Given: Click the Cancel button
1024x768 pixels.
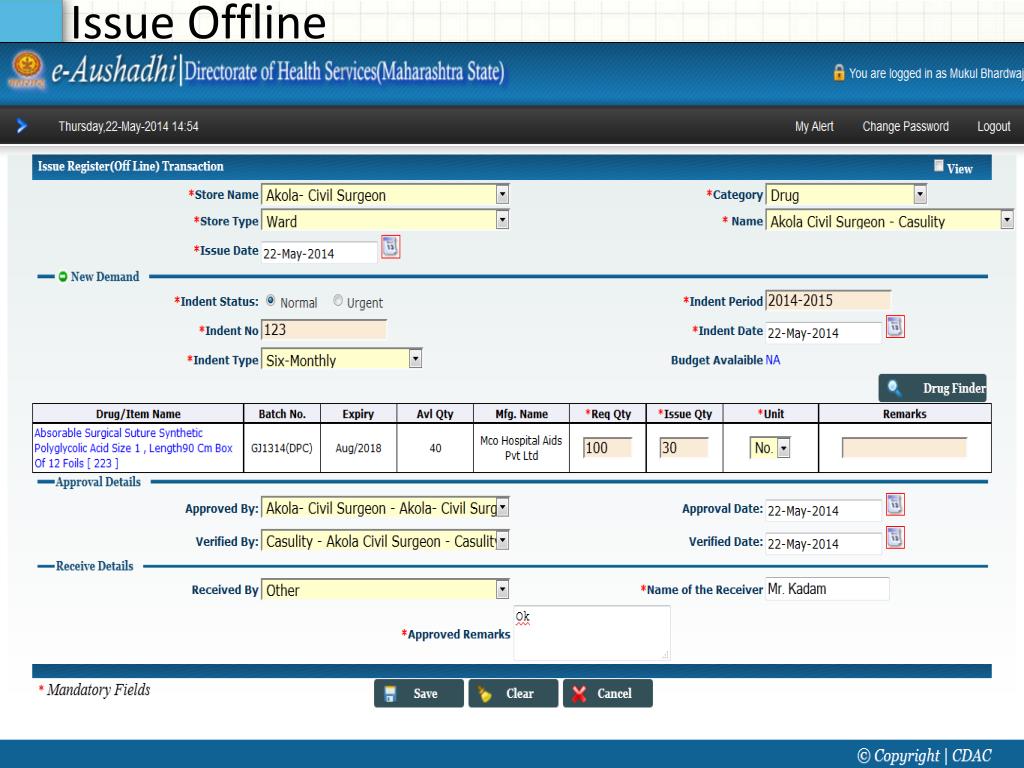Looking at the screenshot, I should tap(607, 694).
